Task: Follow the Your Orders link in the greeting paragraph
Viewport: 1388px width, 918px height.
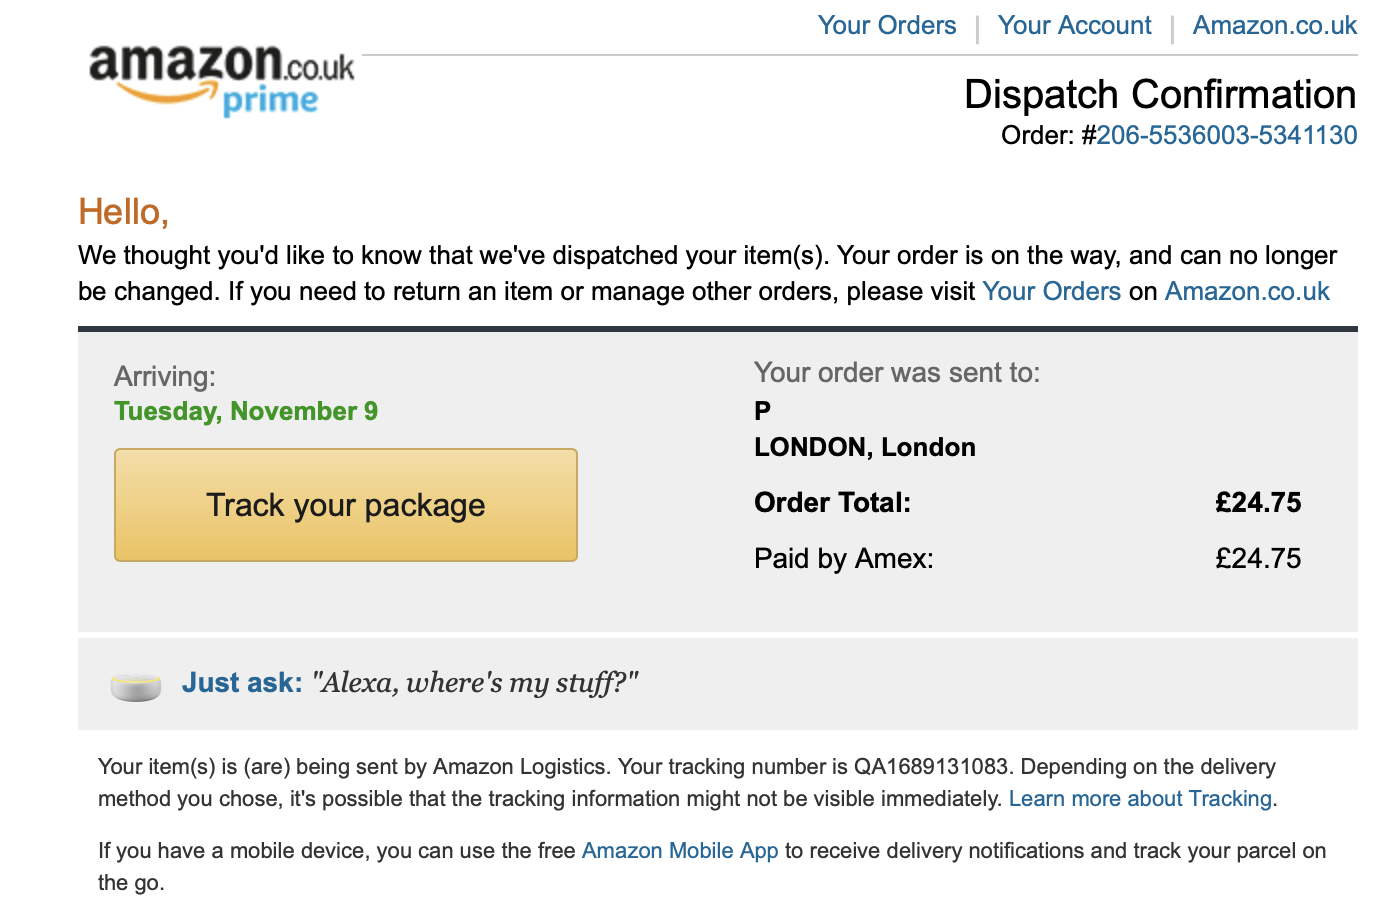Action: (1051, 291)
